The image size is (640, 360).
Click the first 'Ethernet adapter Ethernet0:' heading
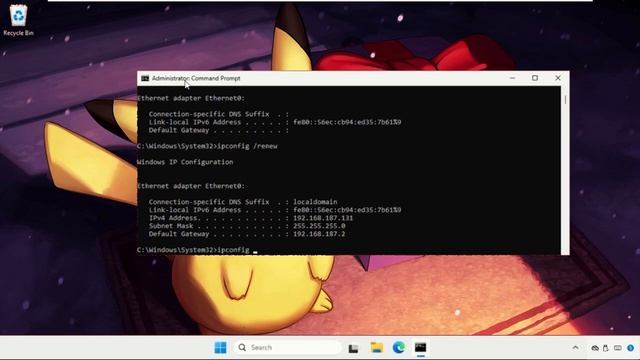coord(191,98)
